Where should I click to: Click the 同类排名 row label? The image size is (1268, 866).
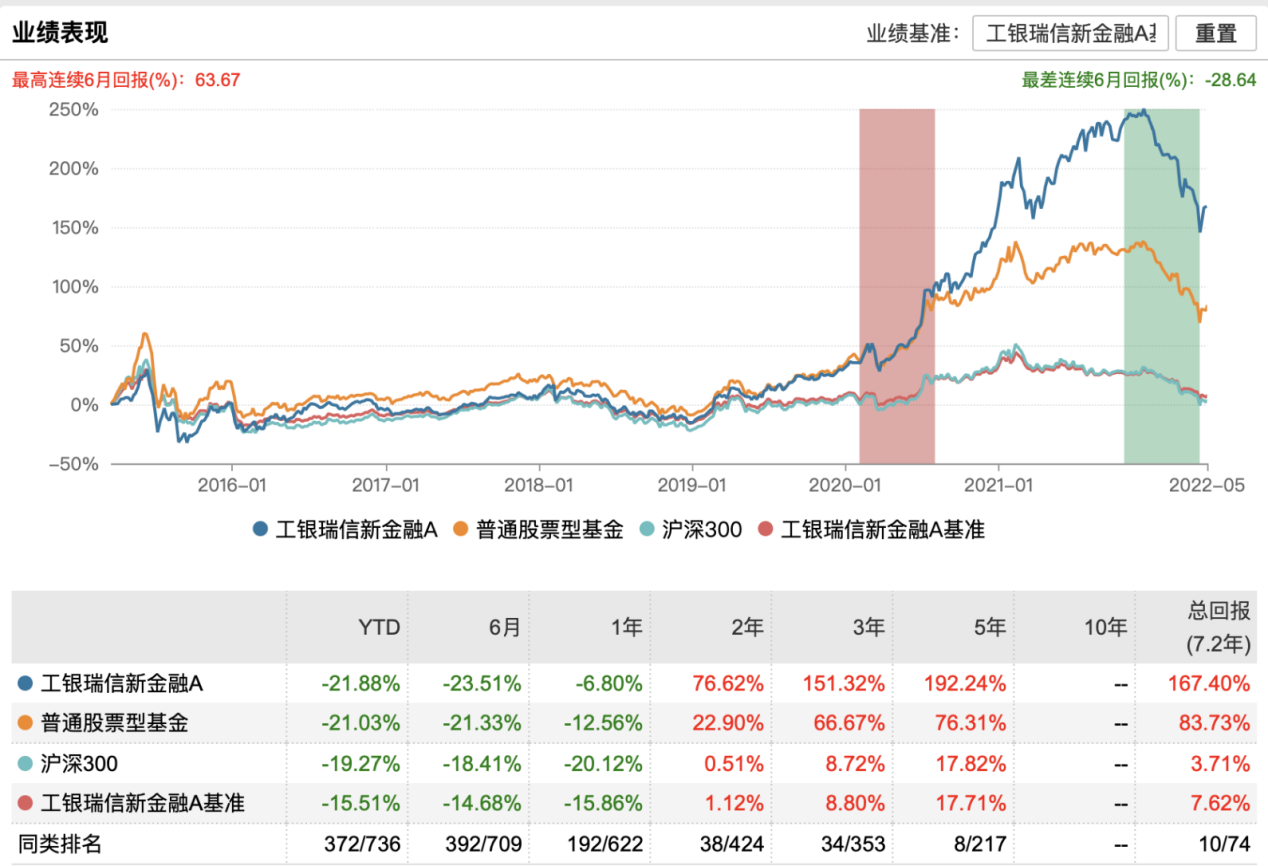pyautogui.click(x=60, y=844)
